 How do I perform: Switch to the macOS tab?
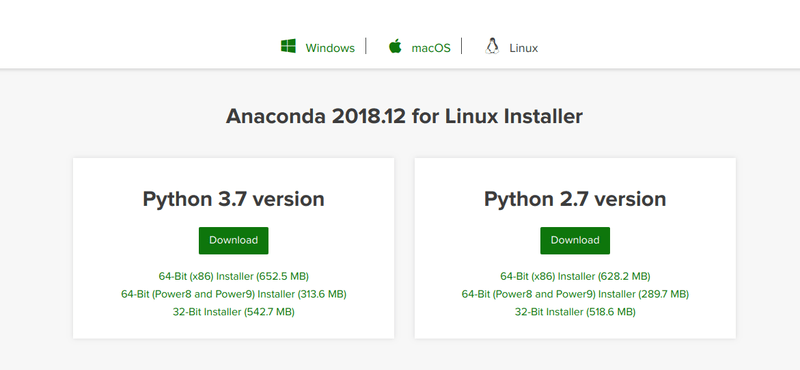pyautogui.click(x=431, y=48)
